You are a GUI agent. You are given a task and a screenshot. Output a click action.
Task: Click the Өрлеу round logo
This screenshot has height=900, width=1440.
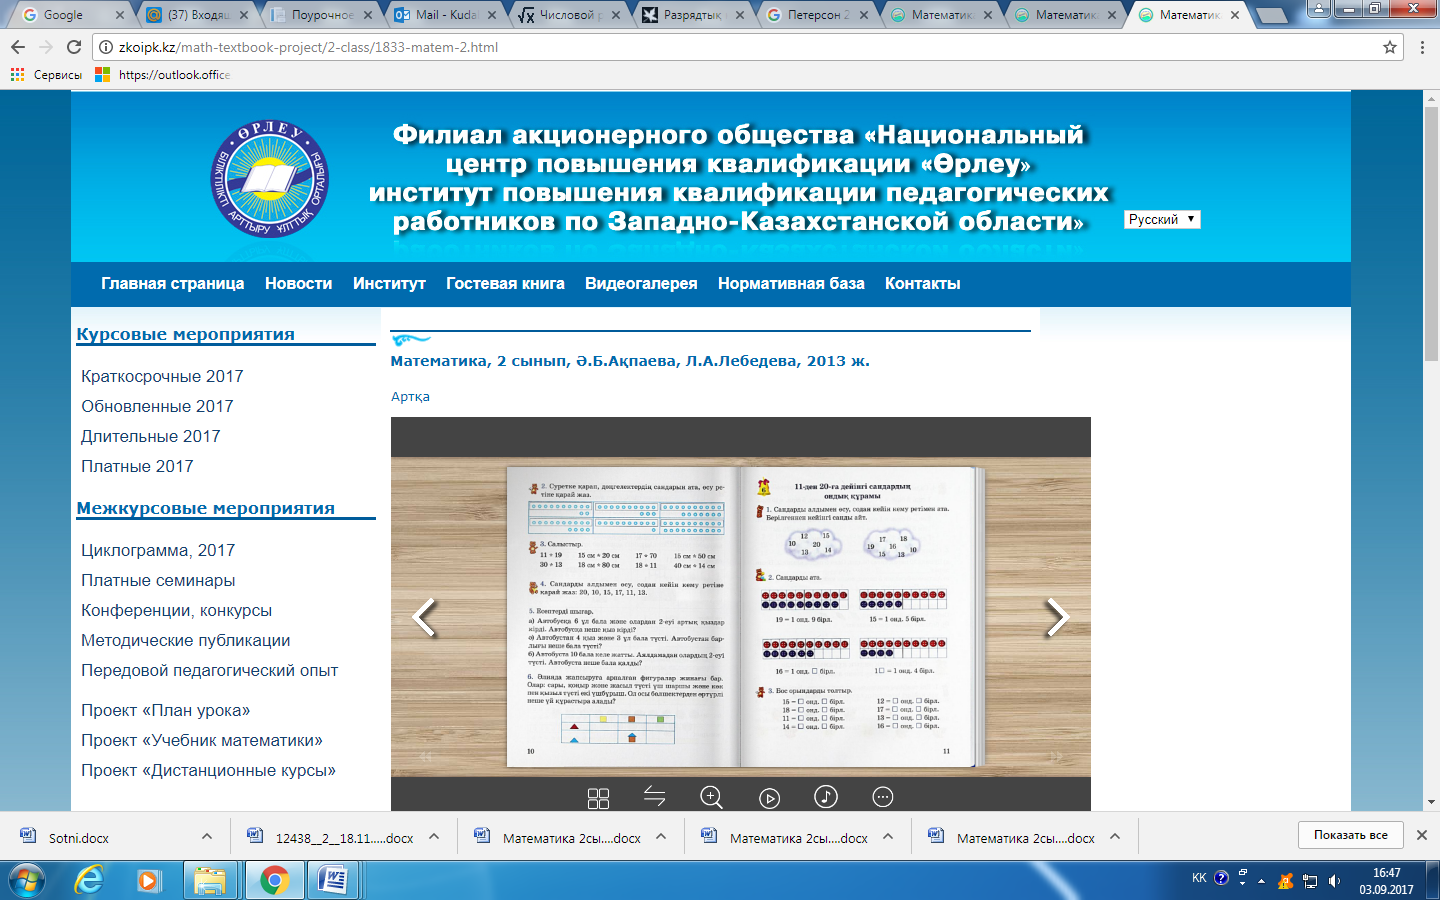270,179
